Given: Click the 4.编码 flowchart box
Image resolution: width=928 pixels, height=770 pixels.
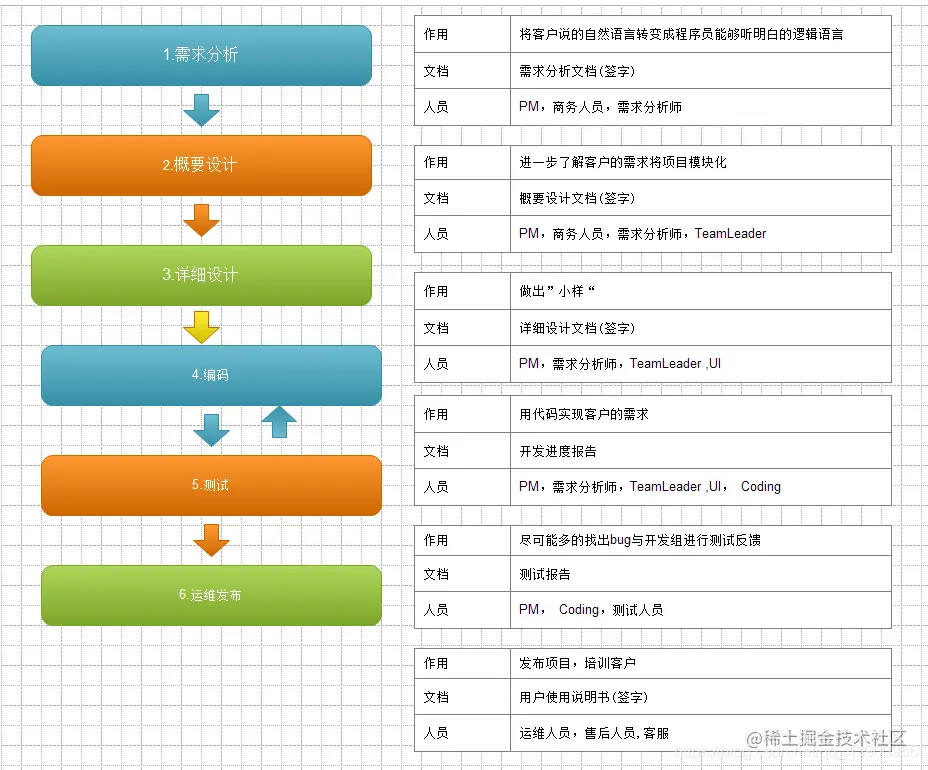Looking at the screenshot, I should 211,375.
